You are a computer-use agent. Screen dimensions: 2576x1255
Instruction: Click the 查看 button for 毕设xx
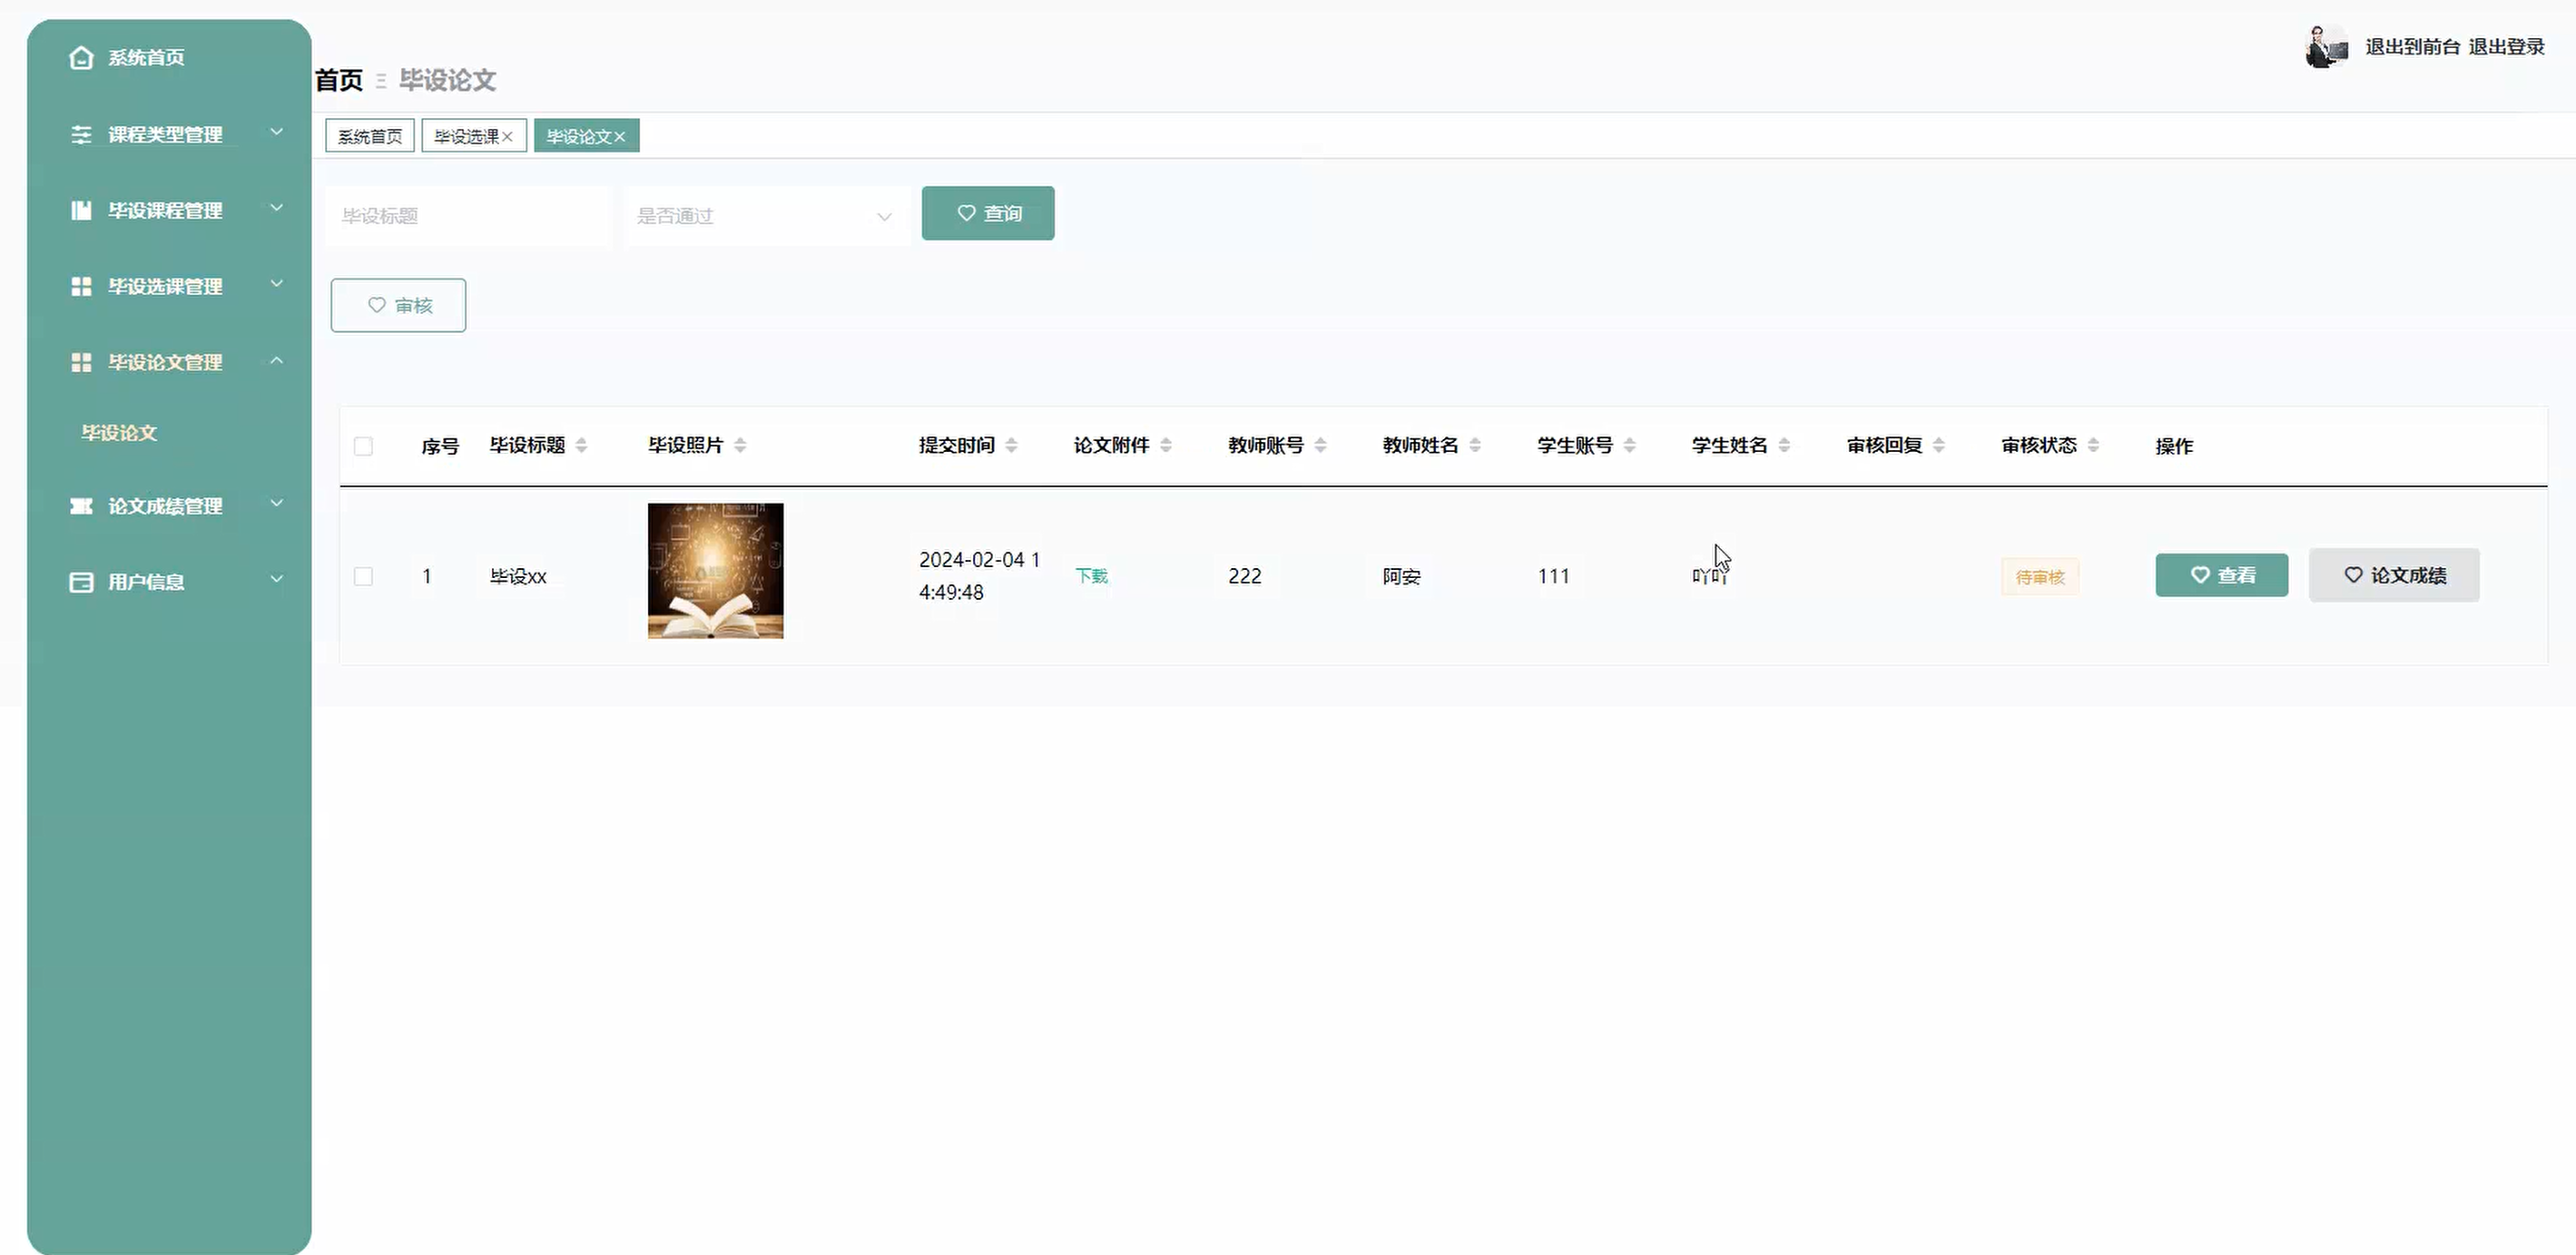pos(2221,575)
